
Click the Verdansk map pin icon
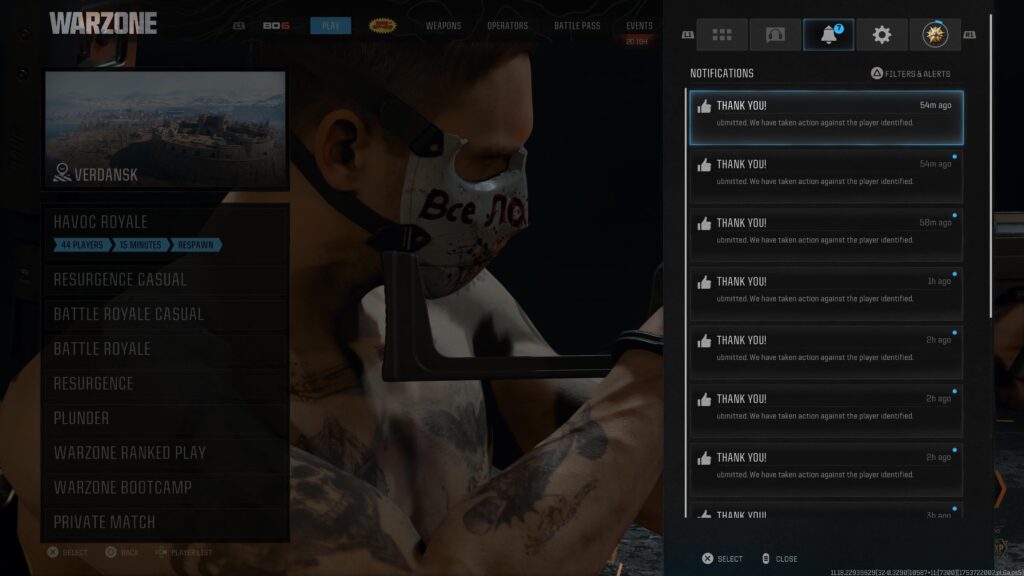[62, 172]
